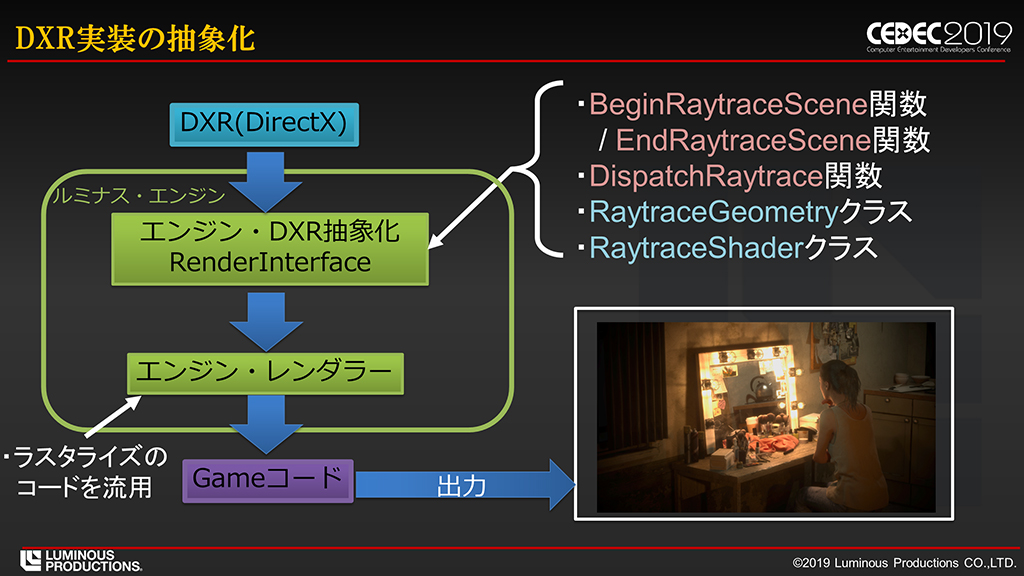The image size is (1024, 576).
Task: Click BeginRaytraceScene関数 text
Action: (758, 104)
